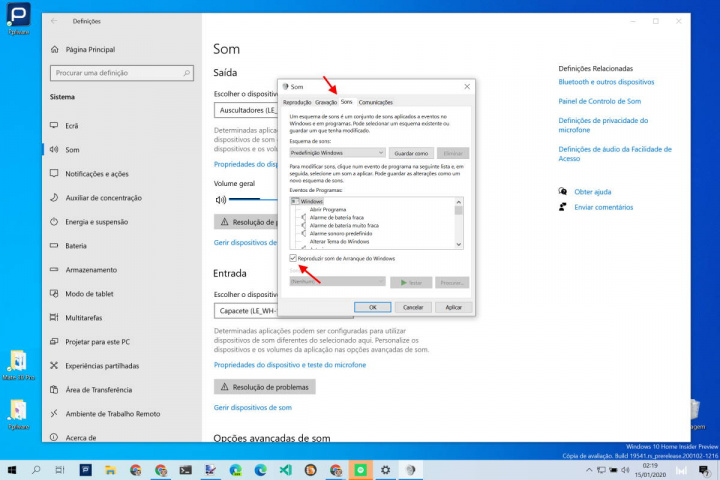The height and width of the screenshot is (480, 720).
Task: Open the input device Capacete dropdown
Action: [x=245, y=311]
